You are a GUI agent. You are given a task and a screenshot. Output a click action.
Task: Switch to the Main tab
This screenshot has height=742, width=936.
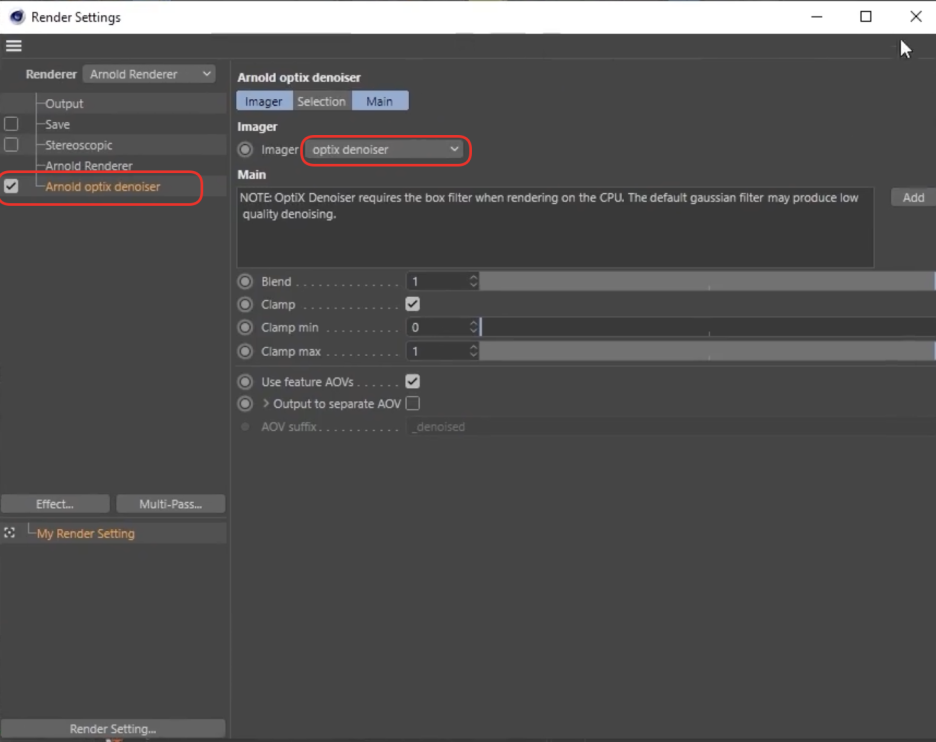point(380,101)
